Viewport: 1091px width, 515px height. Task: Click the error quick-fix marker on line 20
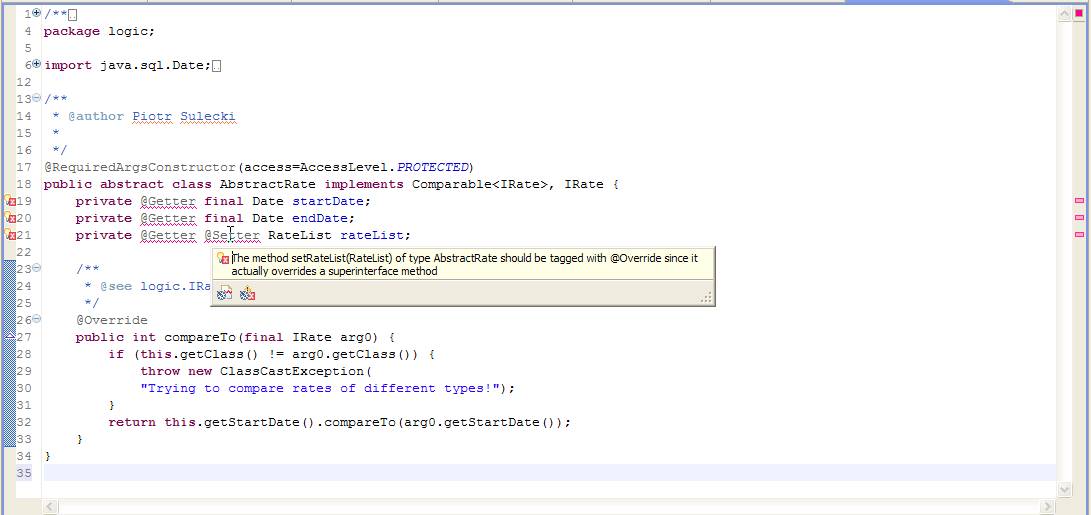(9, 218)
